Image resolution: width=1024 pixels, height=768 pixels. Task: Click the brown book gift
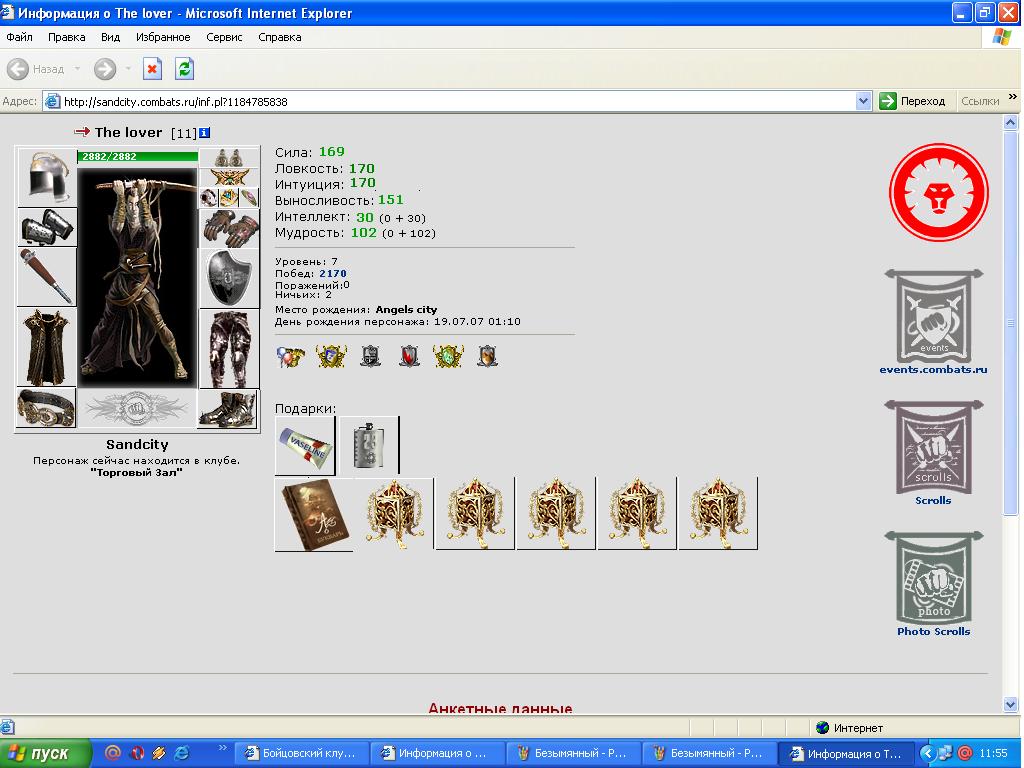(x=314, y=515)
